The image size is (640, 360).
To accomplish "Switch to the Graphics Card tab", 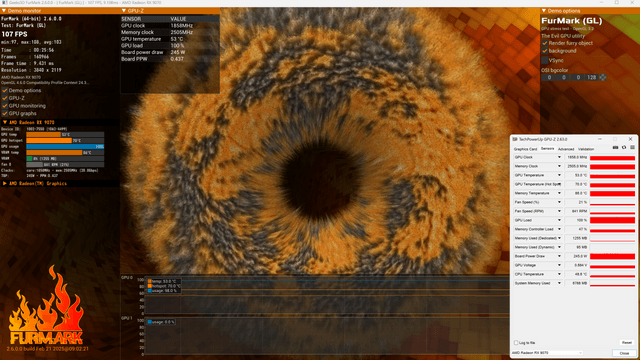I will (525, 149).
